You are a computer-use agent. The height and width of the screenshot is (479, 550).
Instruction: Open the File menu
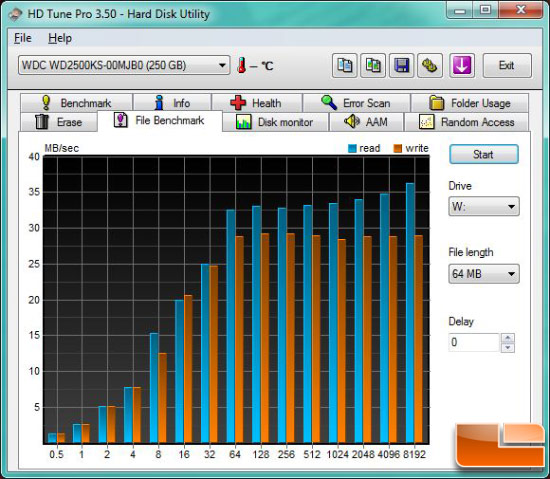[x=23, y=38]
